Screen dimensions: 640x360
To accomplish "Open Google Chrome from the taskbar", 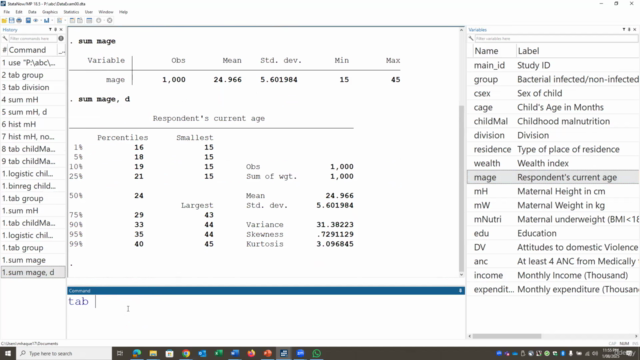I will 186,353.
